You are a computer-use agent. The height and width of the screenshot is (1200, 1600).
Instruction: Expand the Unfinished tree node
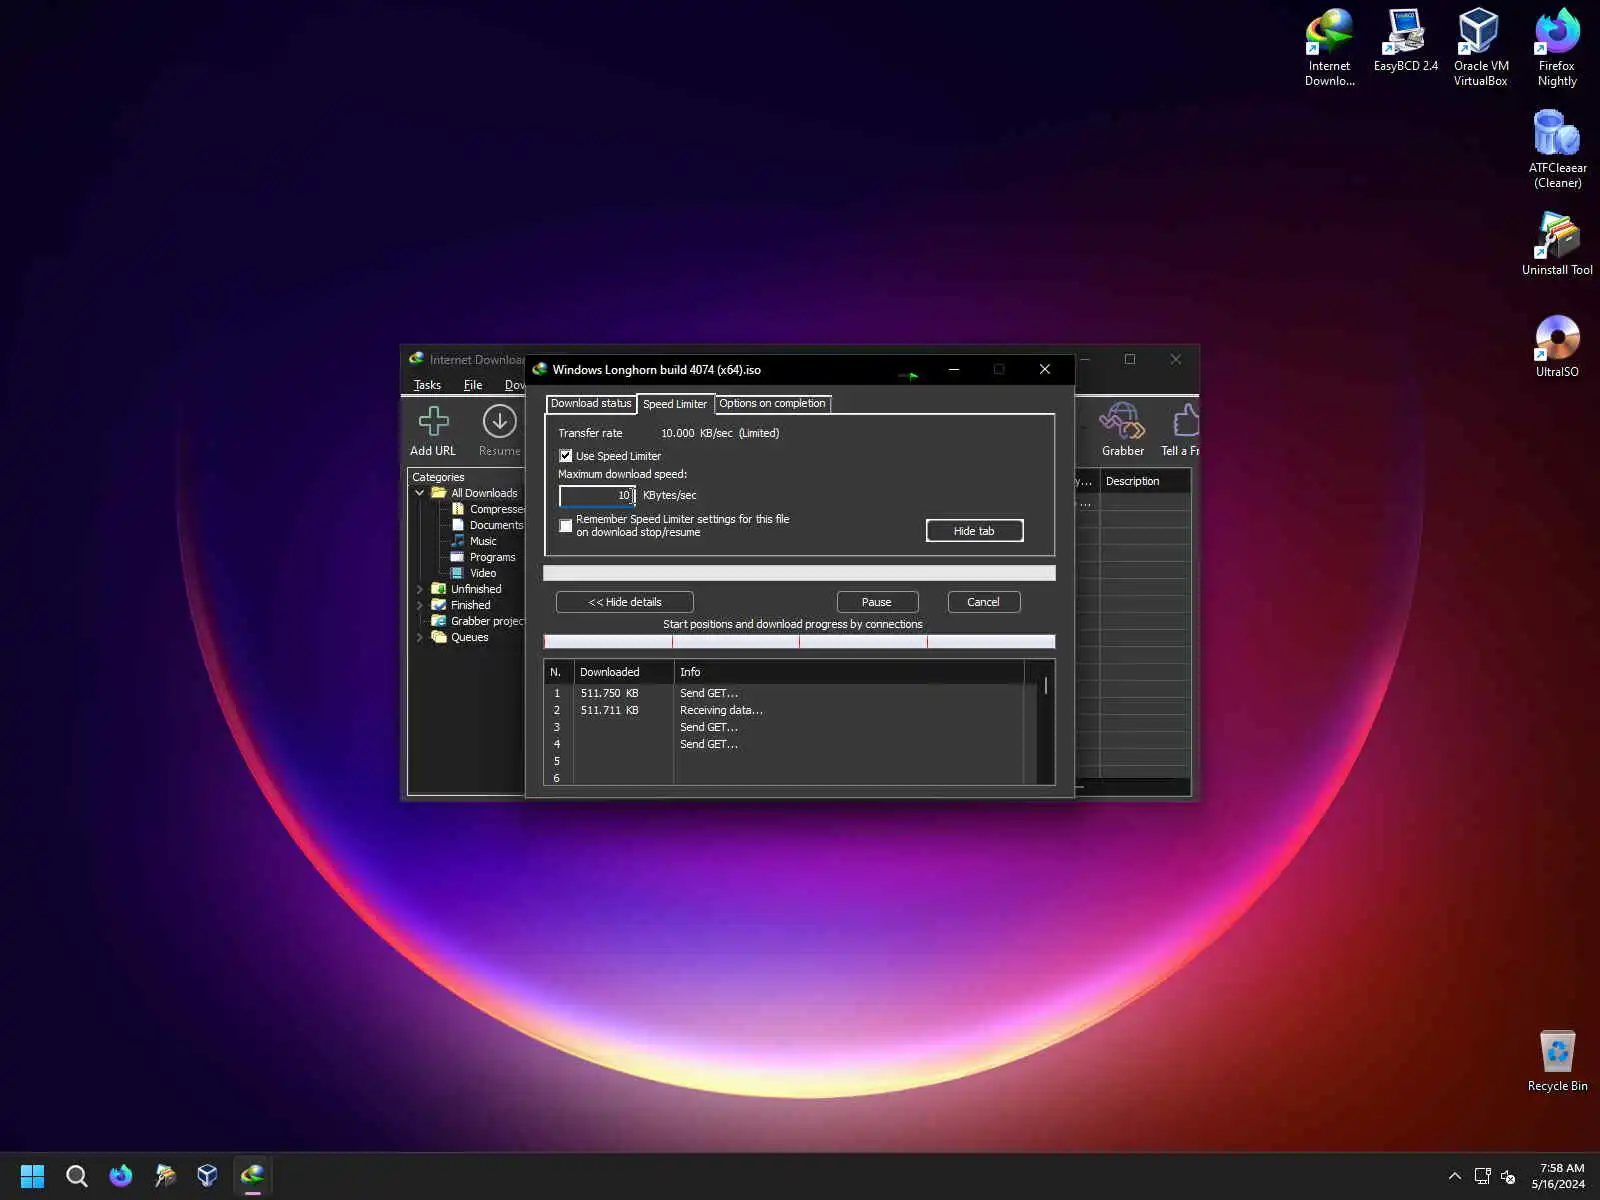(420, 589)
